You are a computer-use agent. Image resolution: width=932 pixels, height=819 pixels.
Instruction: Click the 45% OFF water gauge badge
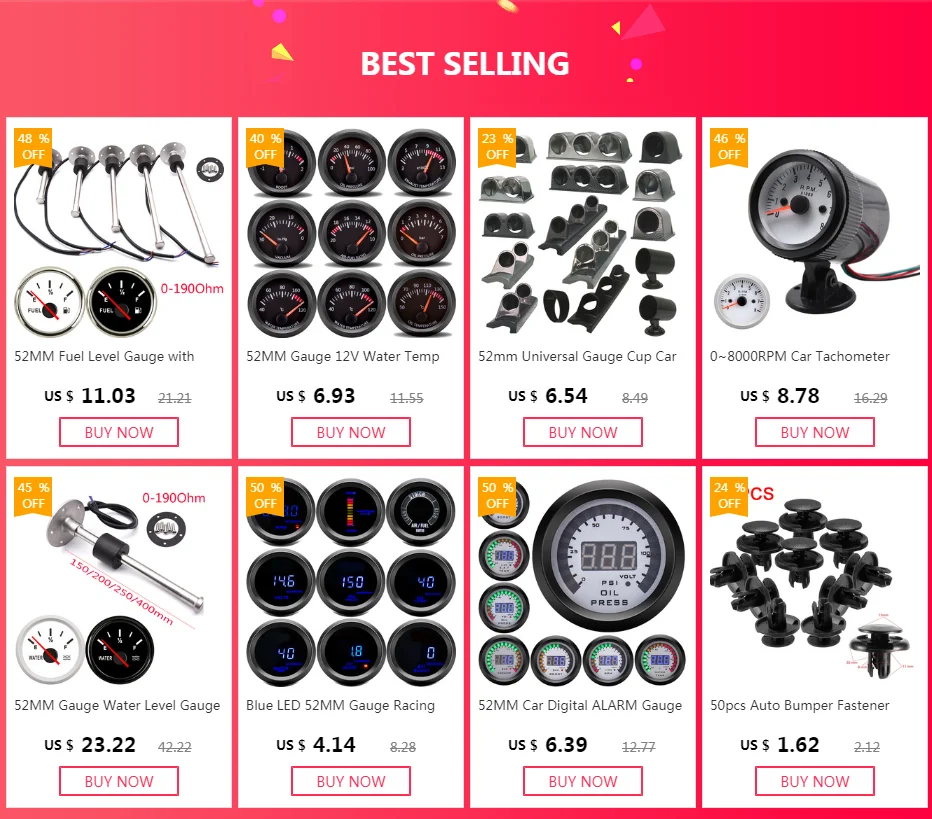click(x=33, y=496)
